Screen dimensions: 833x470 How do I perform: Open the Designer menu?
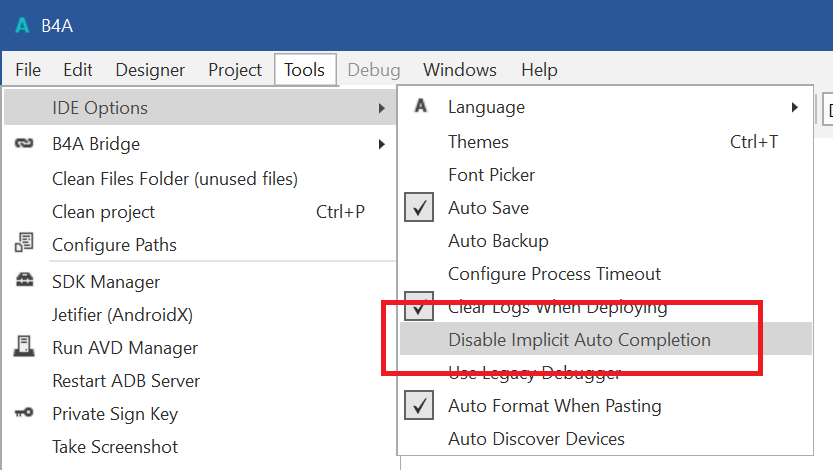point(150,70)
